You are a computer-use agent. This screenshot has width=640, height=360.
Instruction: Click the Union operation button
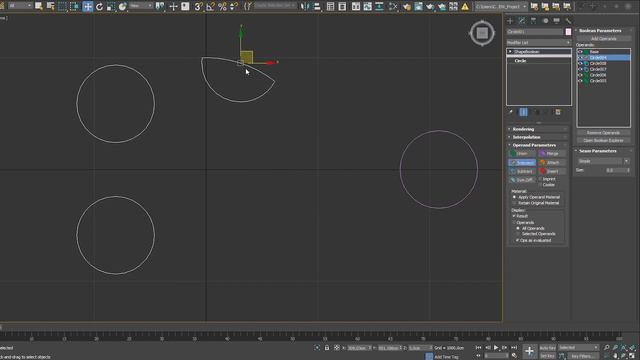click(522, 153)
